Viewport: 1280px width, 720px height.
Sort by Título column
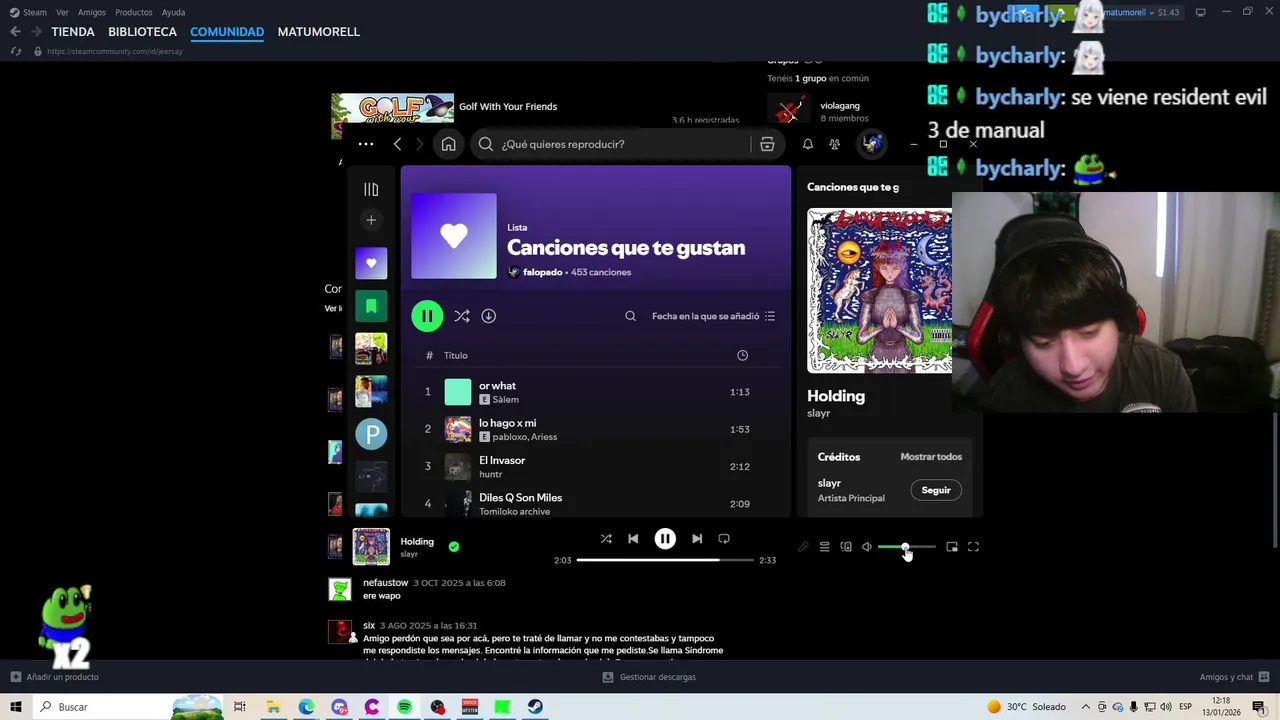pos(455,355)
